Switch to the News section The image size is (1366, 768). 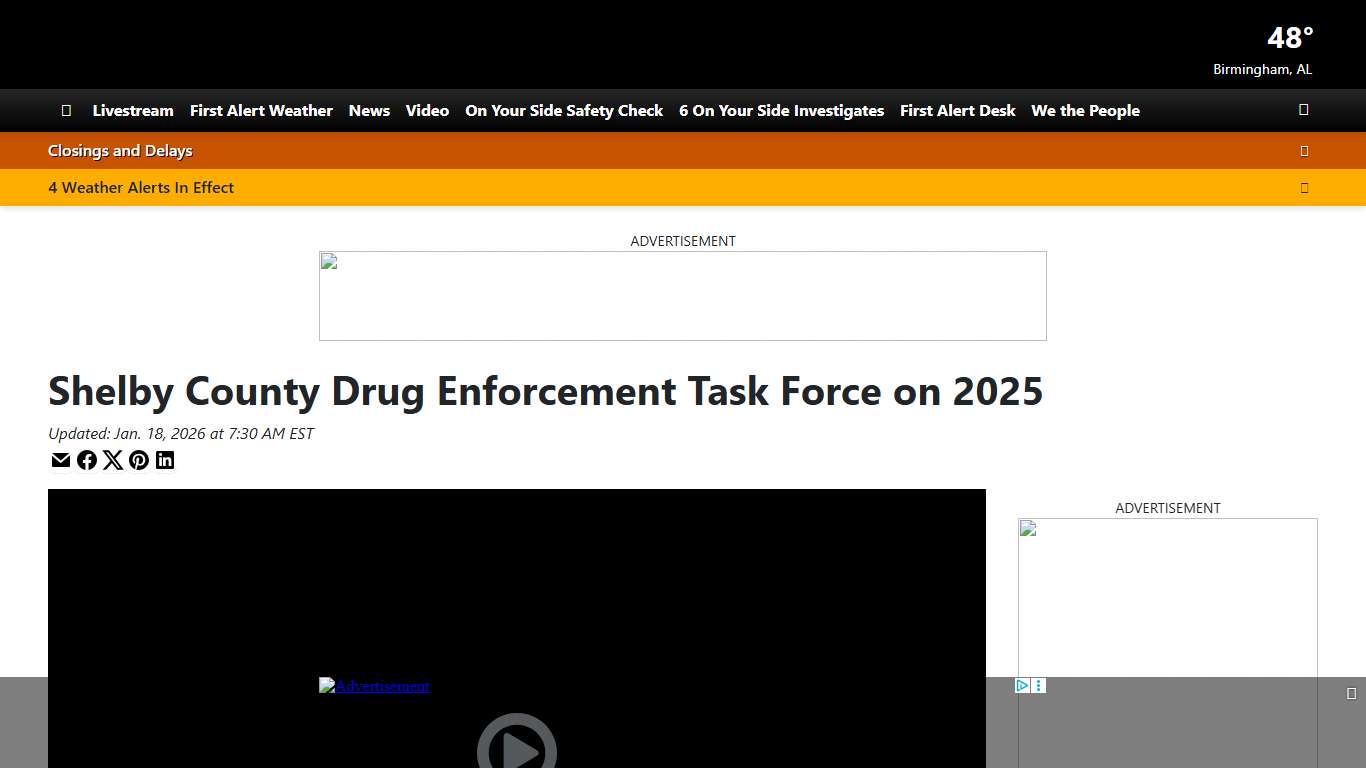[x=369, y=110]
